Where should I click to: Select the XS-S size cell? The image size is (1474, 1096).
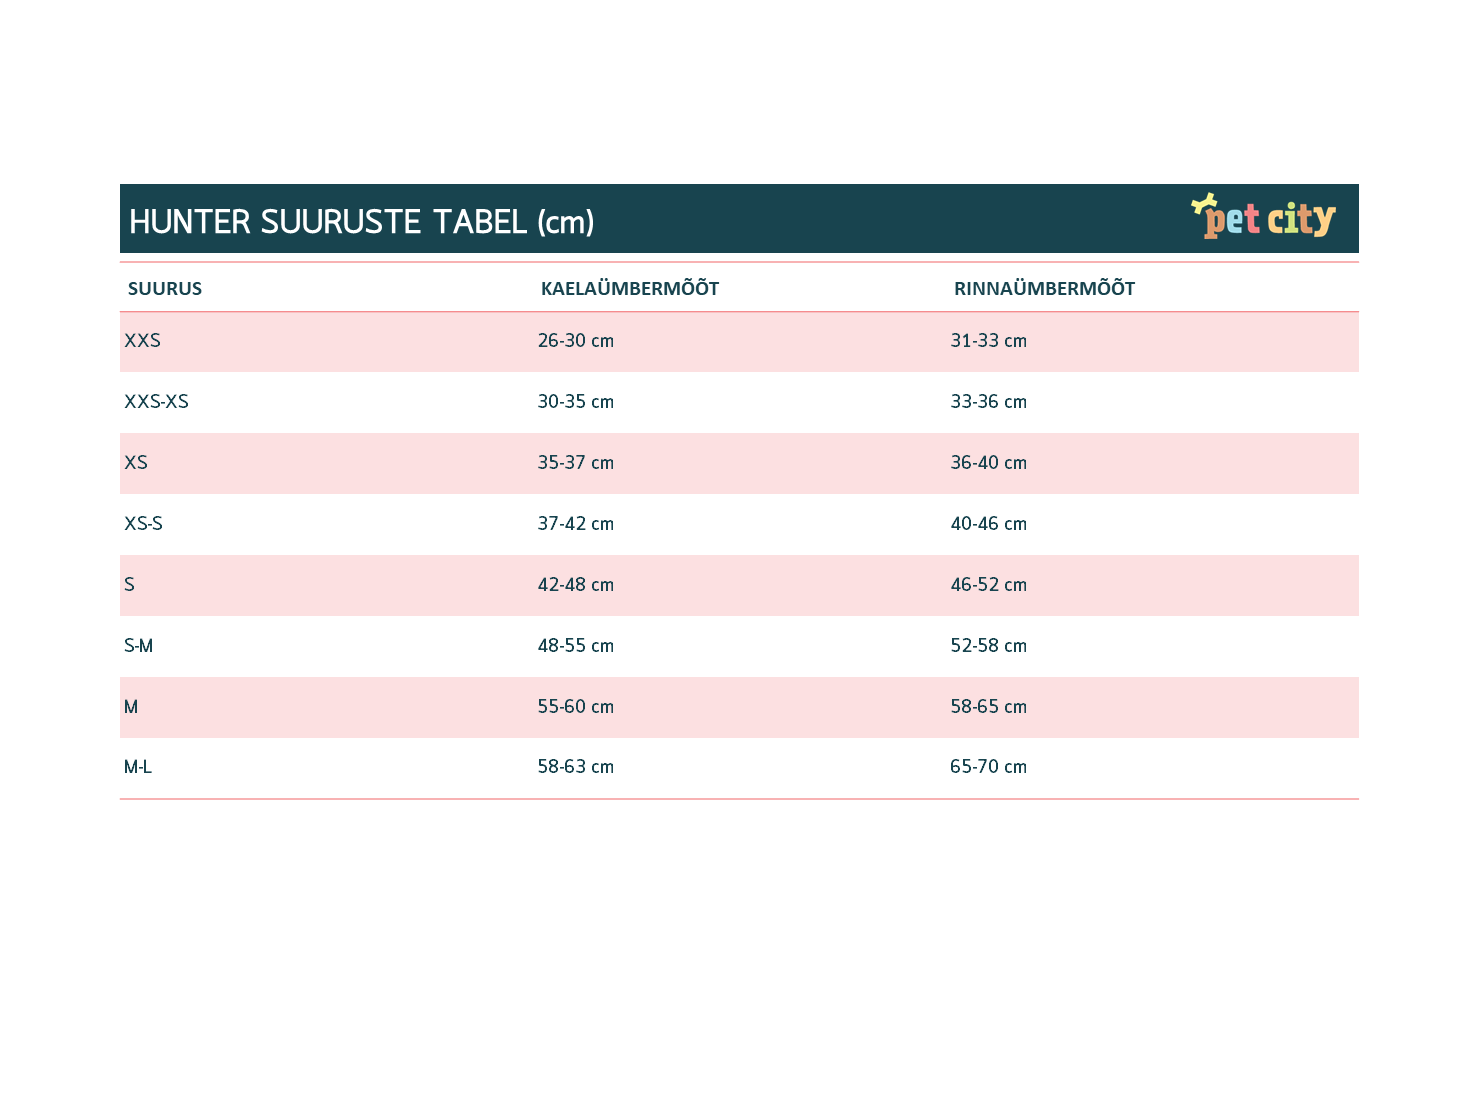tap(143, 524)
